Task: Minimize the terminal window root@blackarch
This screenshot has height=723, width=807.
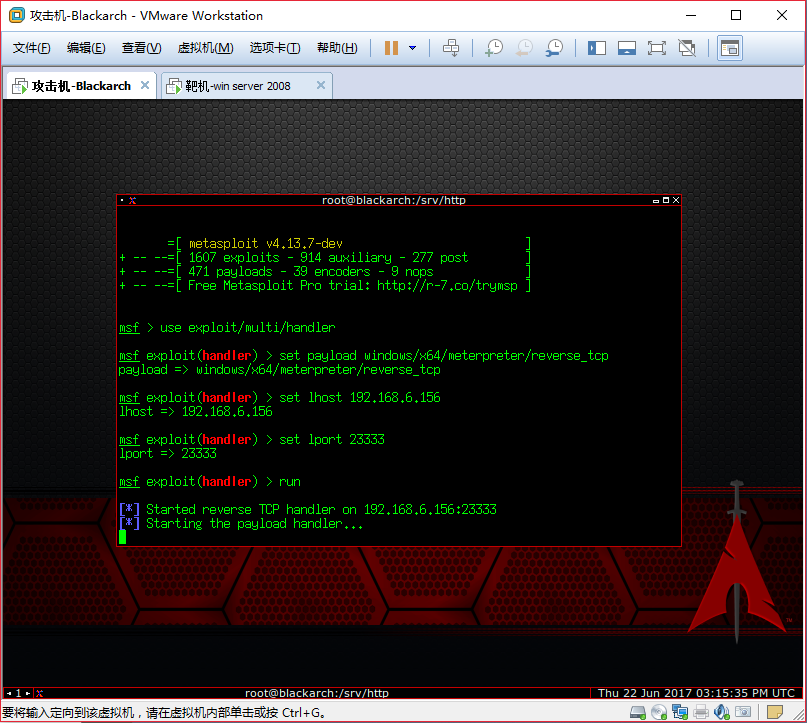Action: [656, 201]
